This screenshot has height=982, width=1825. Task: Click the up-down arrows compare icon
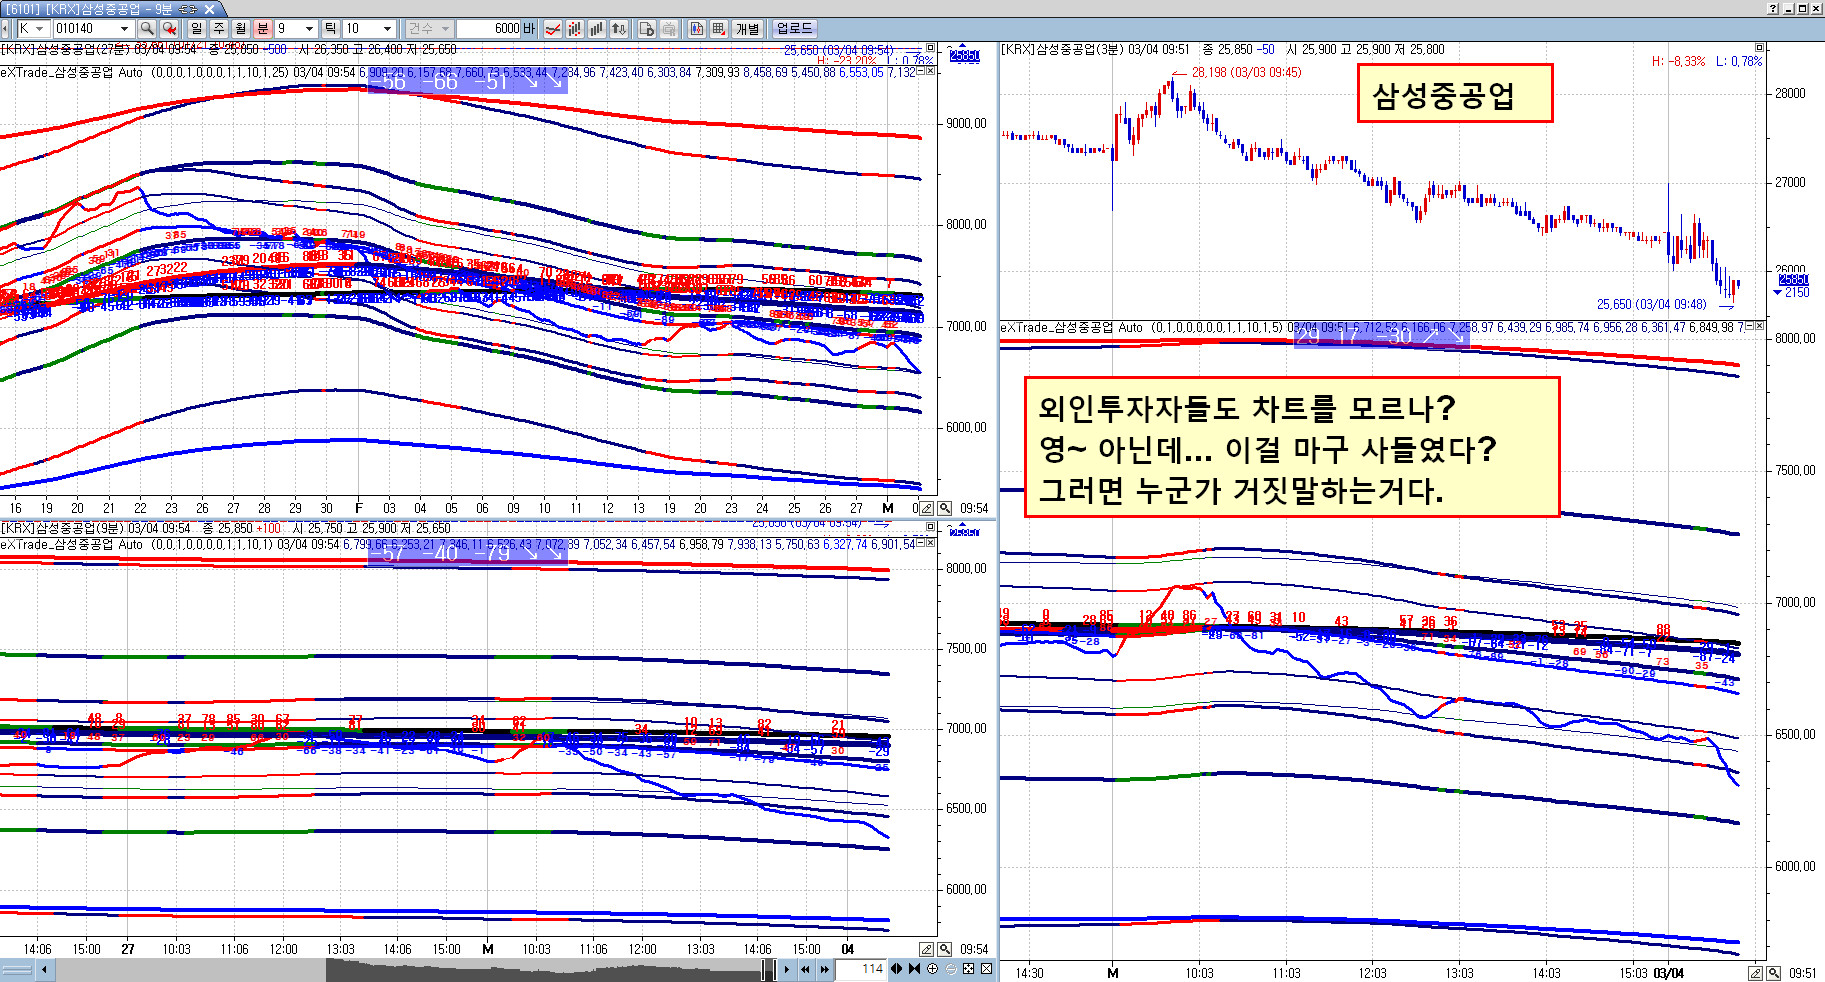coord(619,29)
